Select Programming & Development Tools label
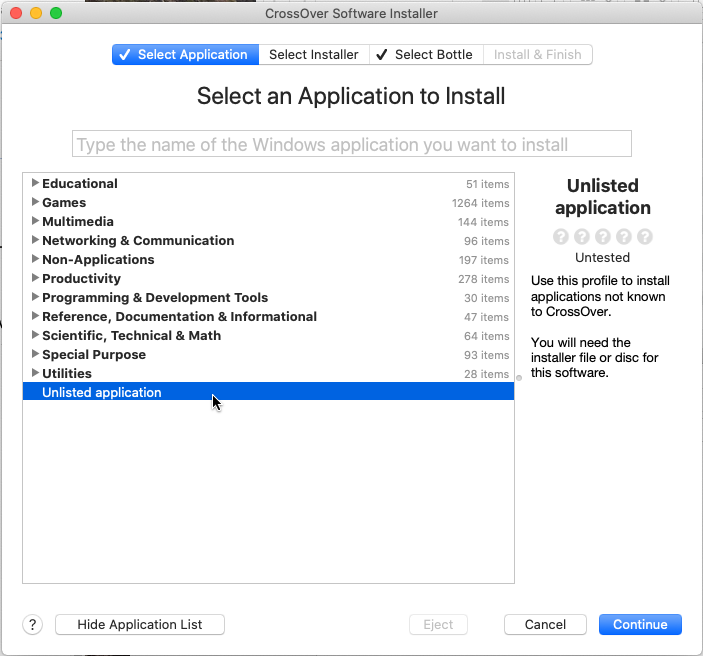 coord(155,297)
